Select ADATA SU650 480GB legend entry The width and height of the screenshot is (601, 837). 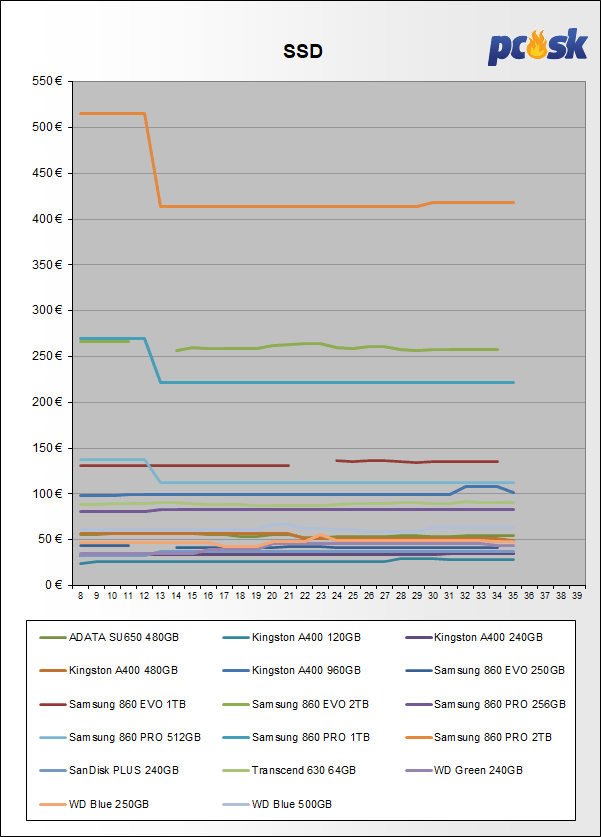coord(109,637)
